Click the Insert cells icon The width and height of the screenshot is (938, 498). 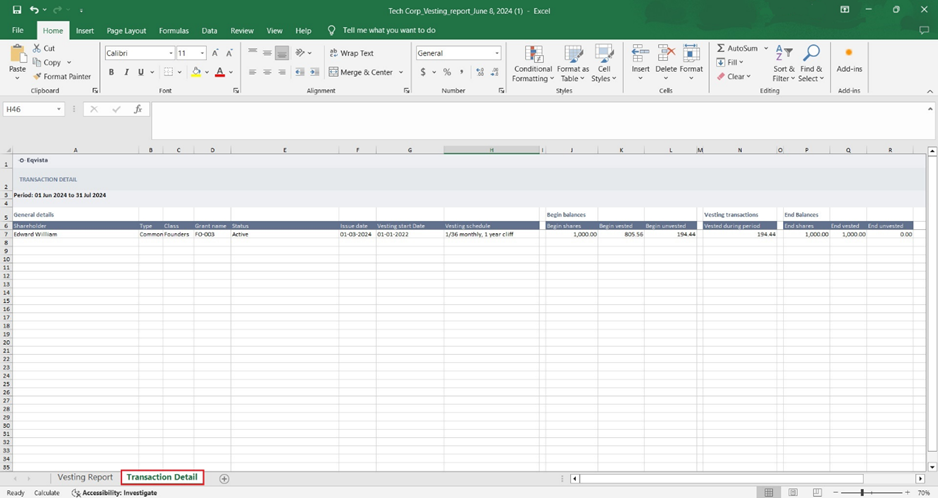(x=640, y=54)
